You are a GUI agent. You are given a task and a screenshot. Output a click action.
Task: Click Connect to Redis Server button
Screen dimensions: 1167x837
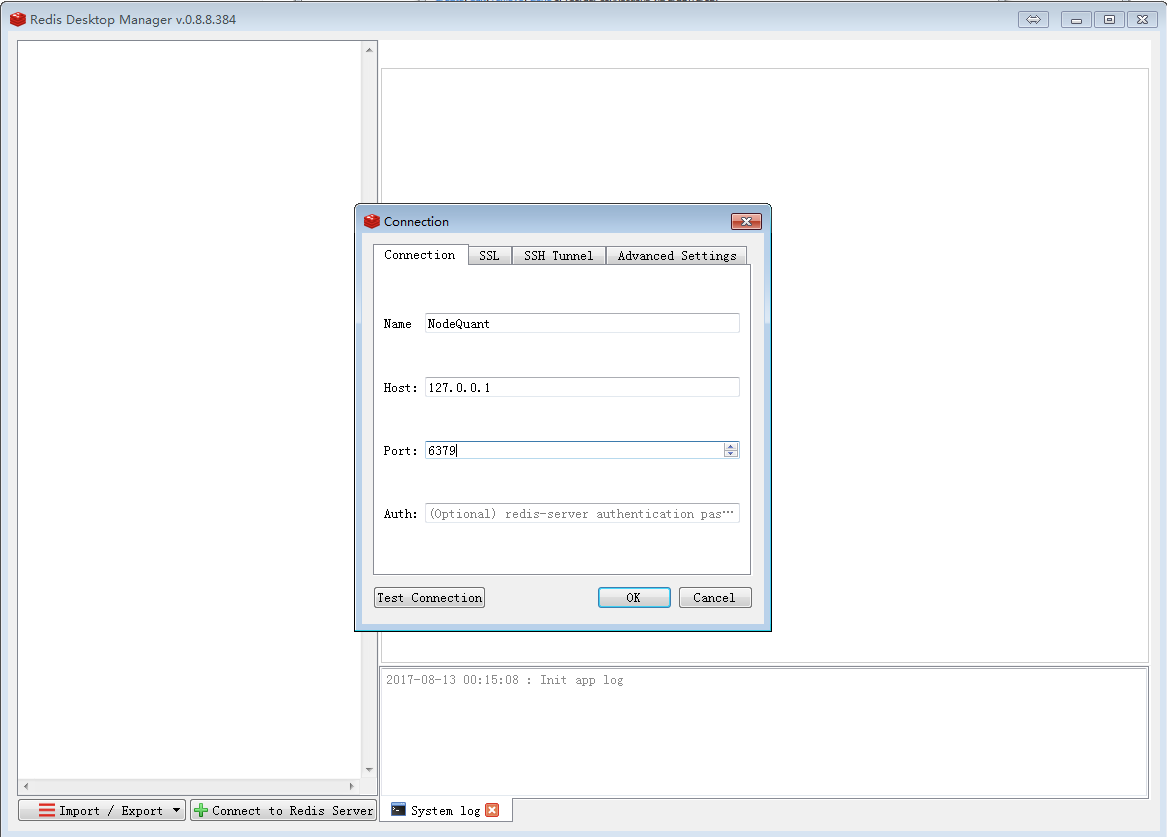(284, 810)
